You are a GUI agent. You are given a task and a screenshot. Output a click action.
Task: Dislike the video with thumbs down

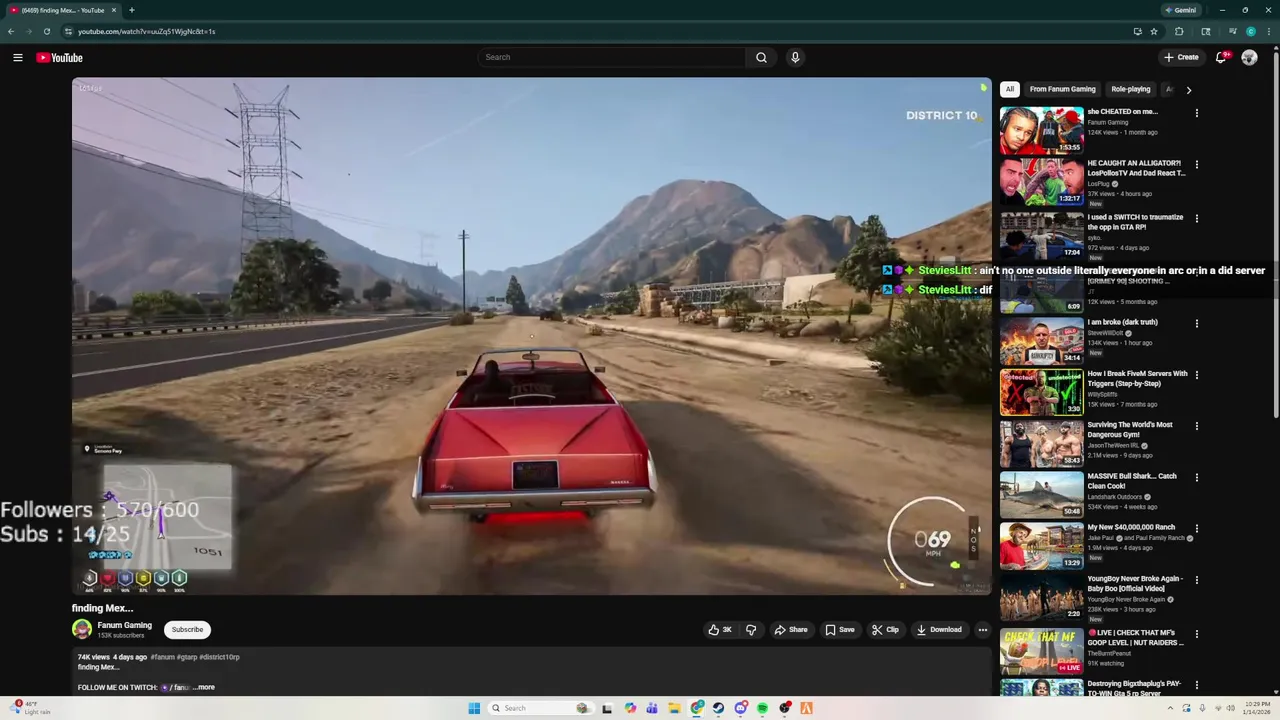click(x=751, y=630)
